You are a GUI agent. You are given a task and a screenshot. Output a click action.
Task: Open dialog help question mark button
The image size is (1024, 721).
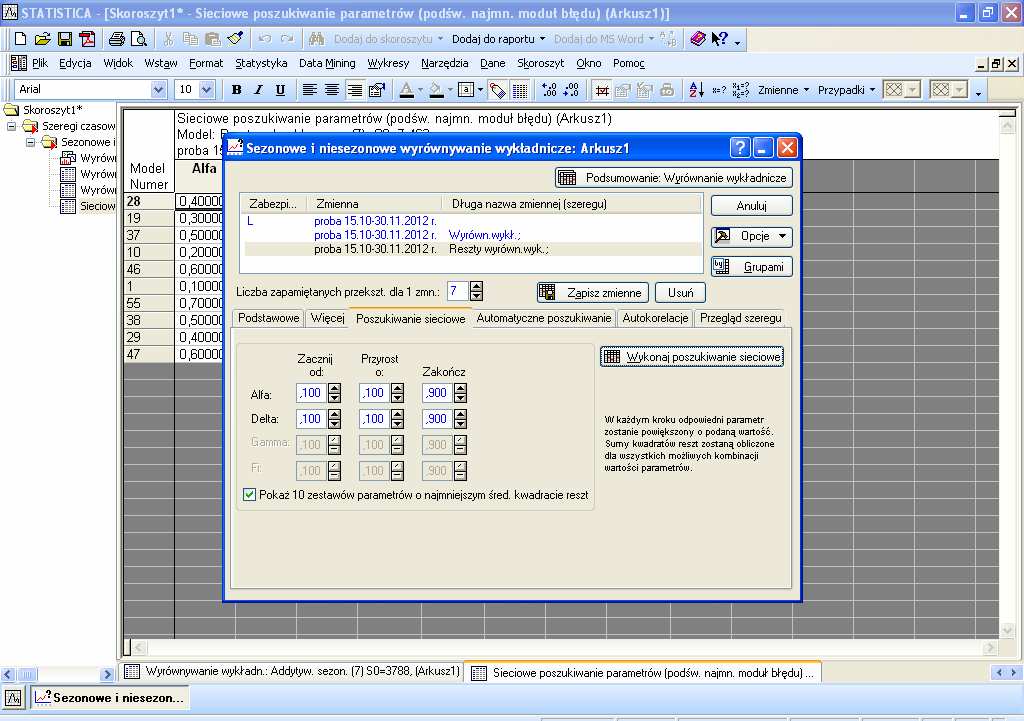click(739, 148)
